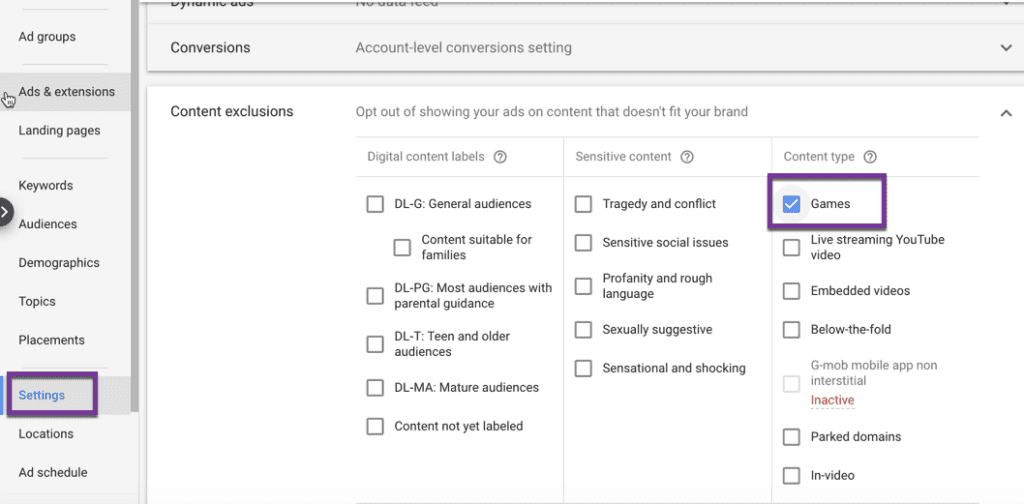Expand the left sidebar arrow button
Image resolution: width=1024 pixels, height=504 pixels.
tap(5, 212)
